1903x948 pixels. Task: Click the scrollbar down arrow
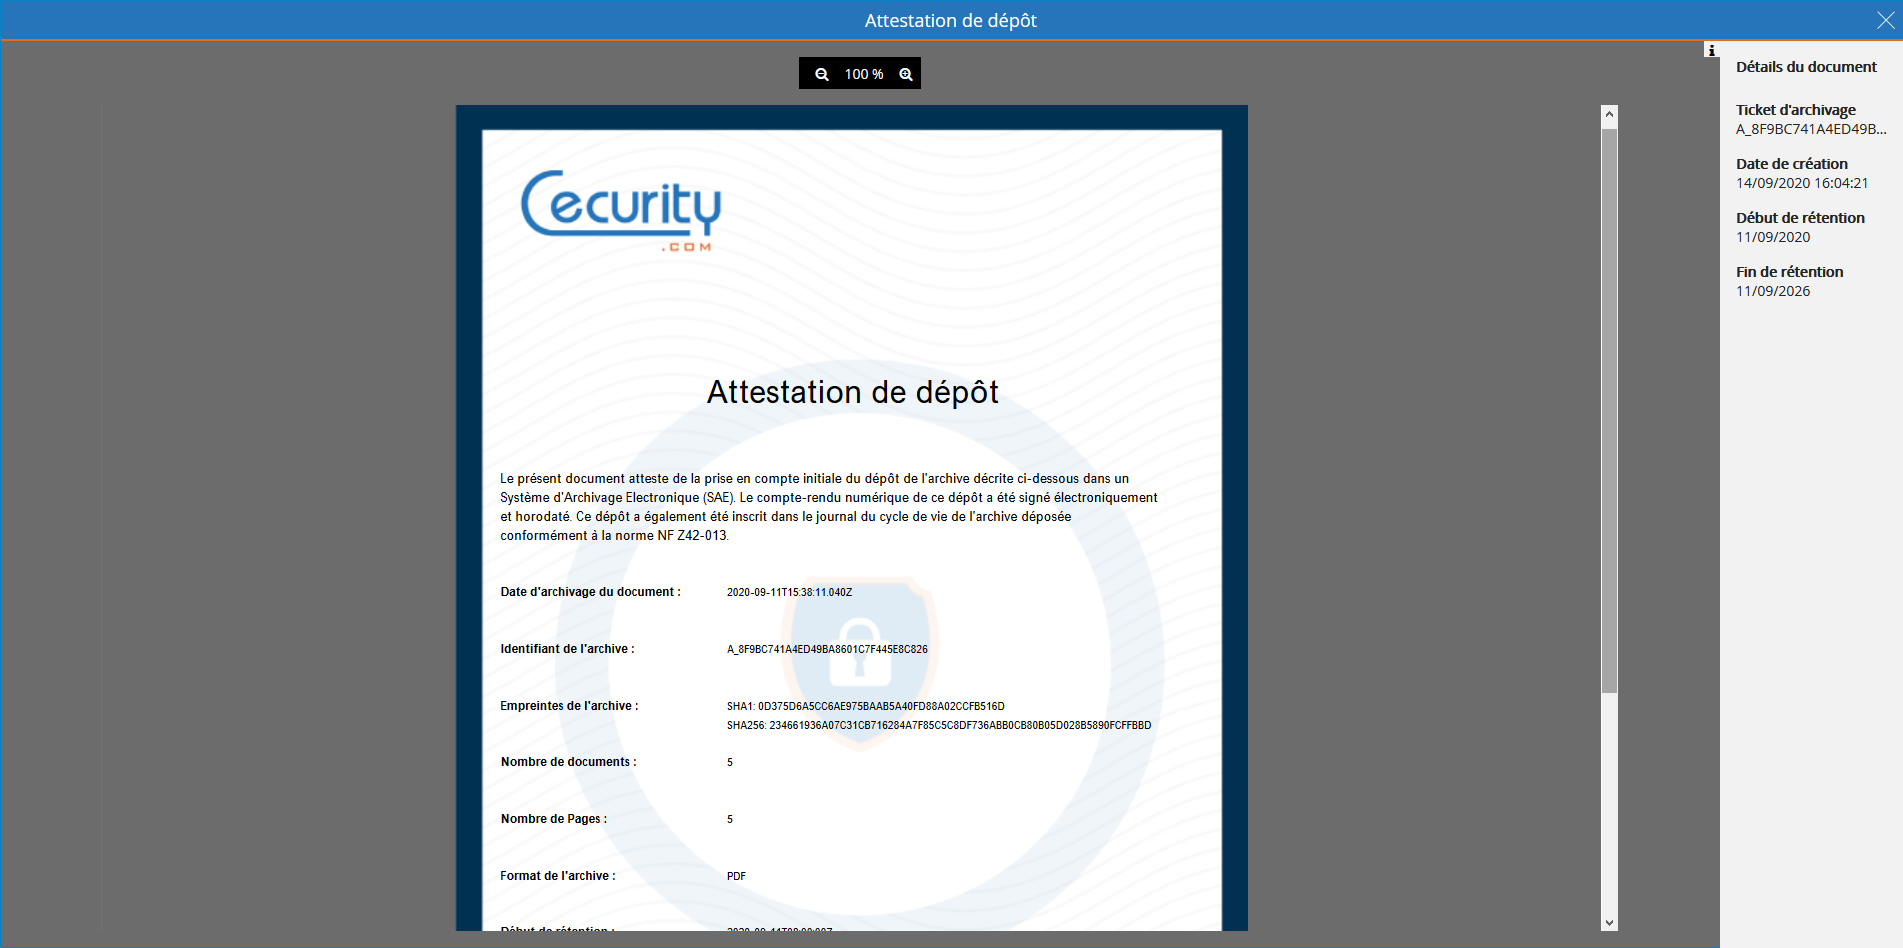pos(1608,924)
